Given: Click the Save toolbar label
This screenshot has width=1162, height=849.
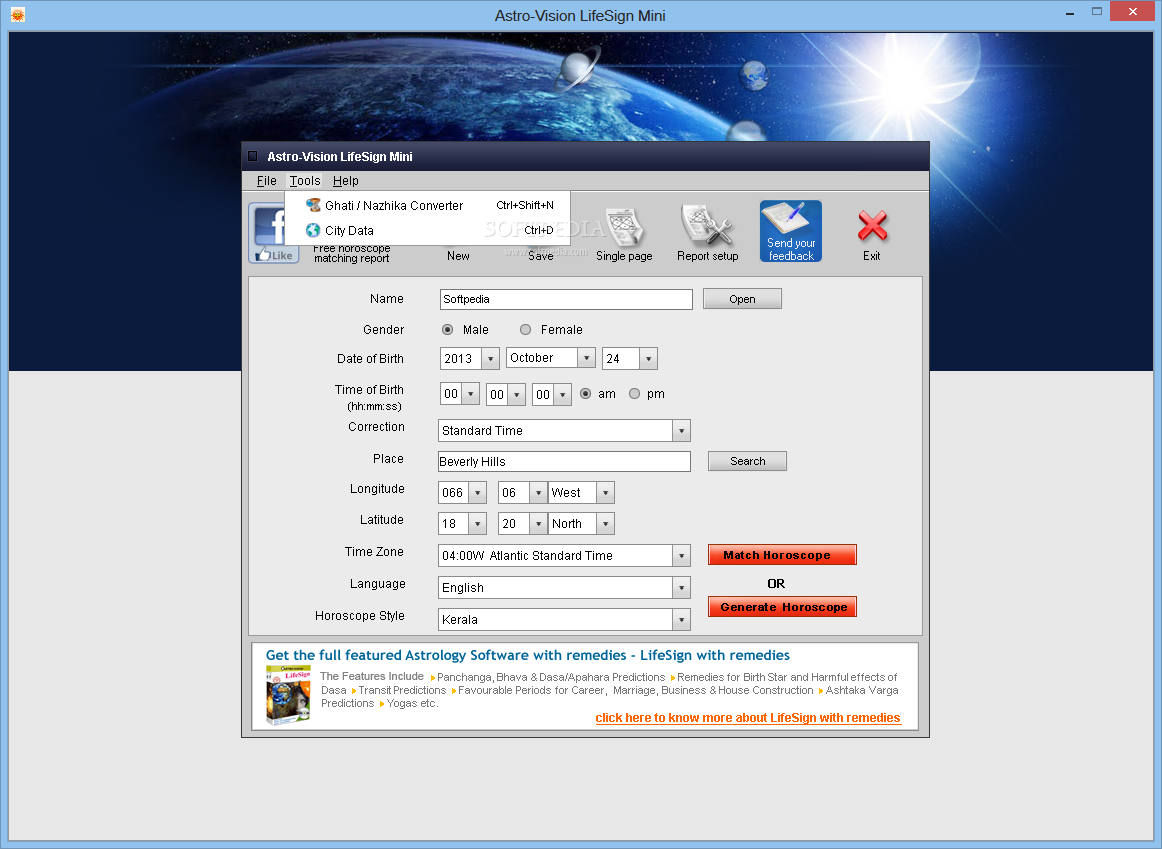Looking at the screenshot, I should pos(540,256).
